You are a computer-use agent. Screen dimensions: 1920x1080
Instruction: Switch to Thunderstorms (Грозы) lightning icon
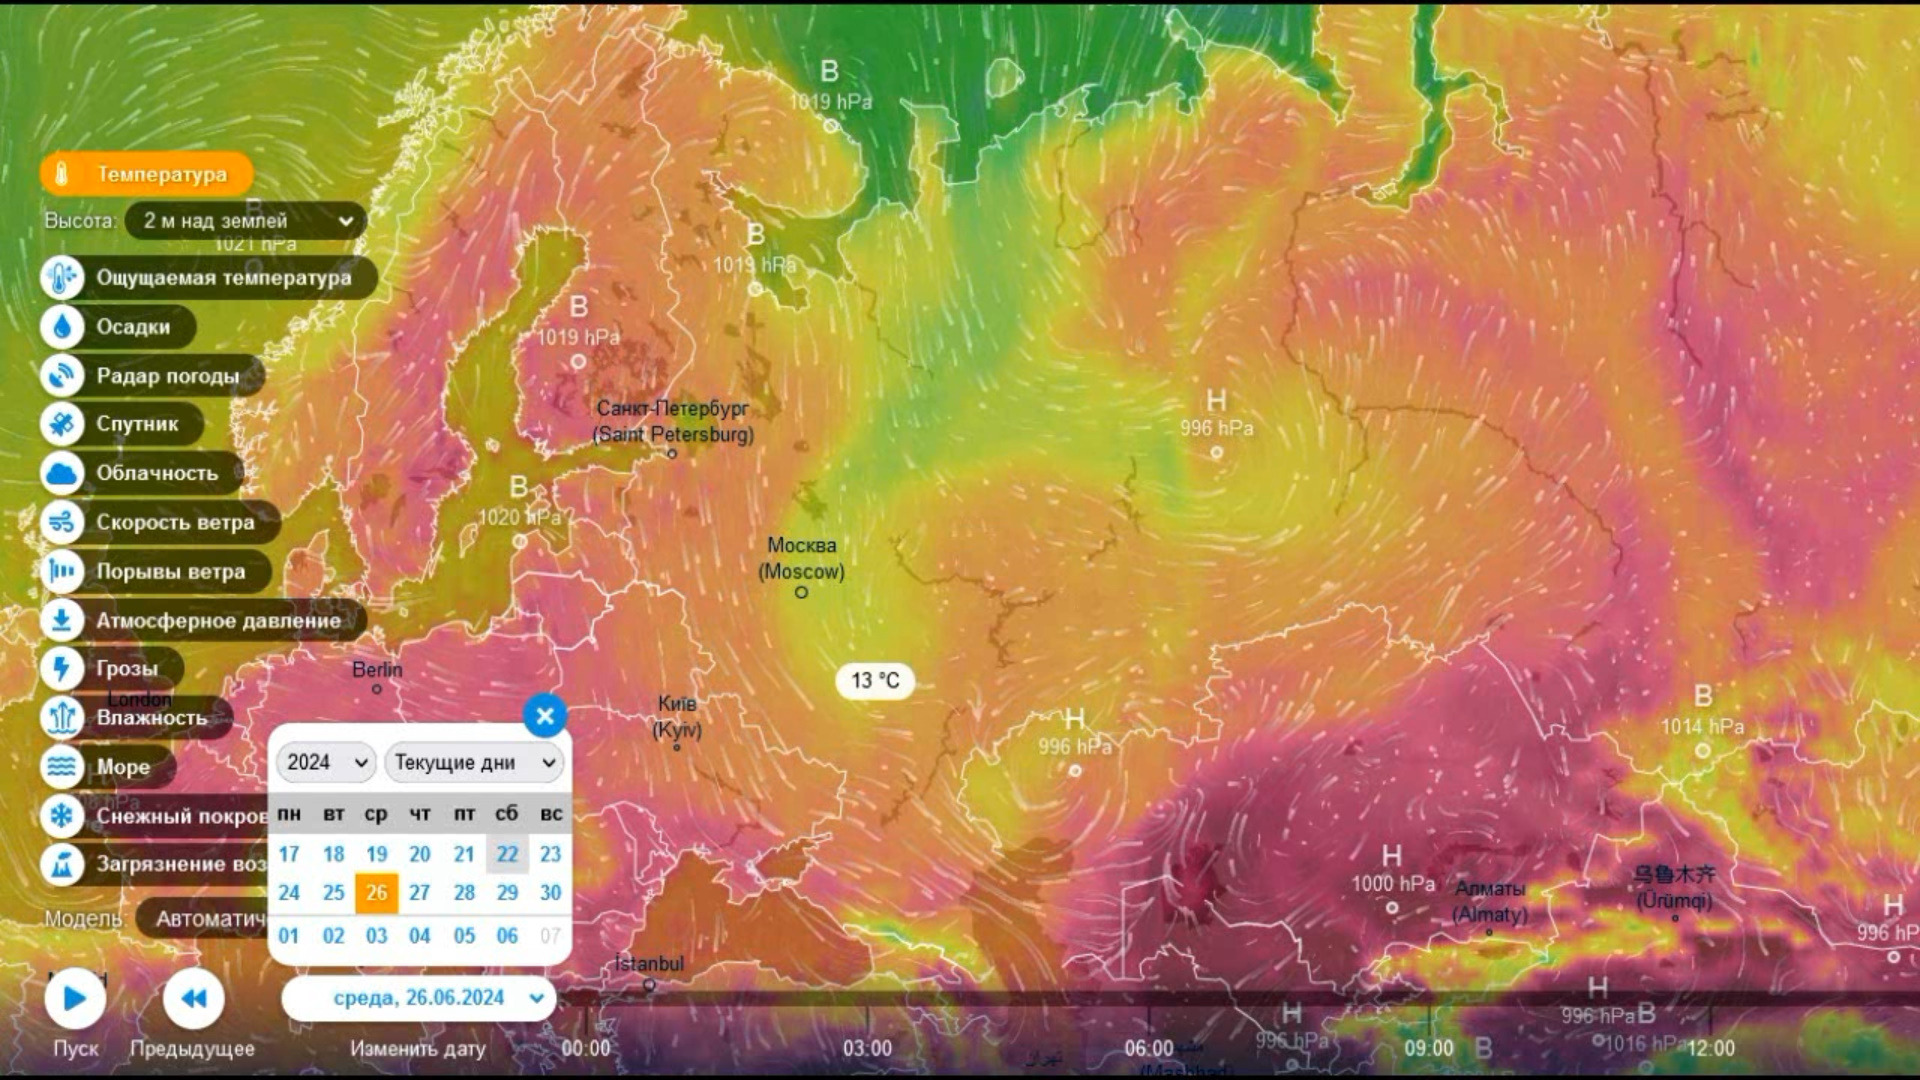(62, 668)
